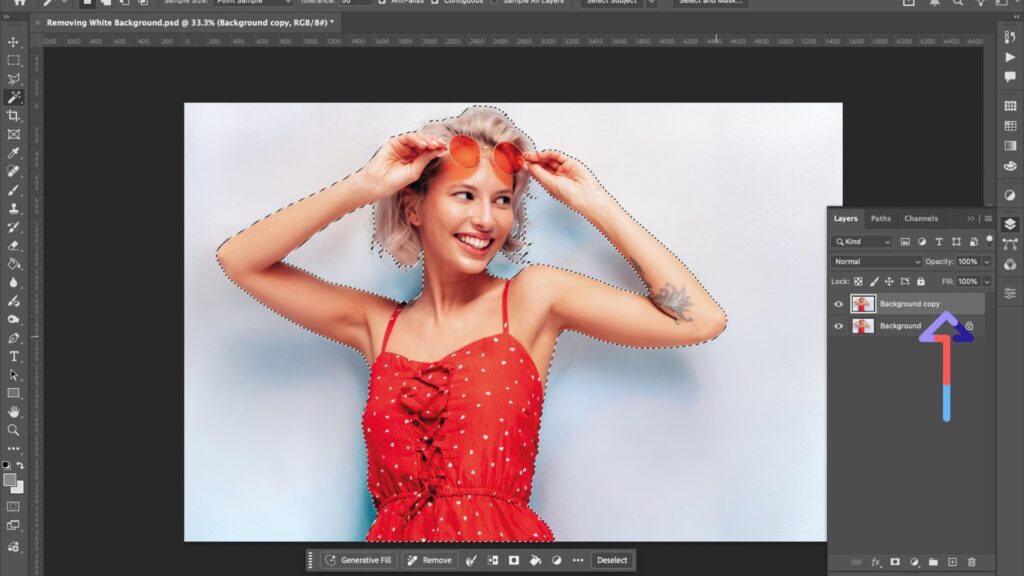This screenshot has width=1024, height=576.
Task: Select the Brush tool
Action: (x=13, y=190)
